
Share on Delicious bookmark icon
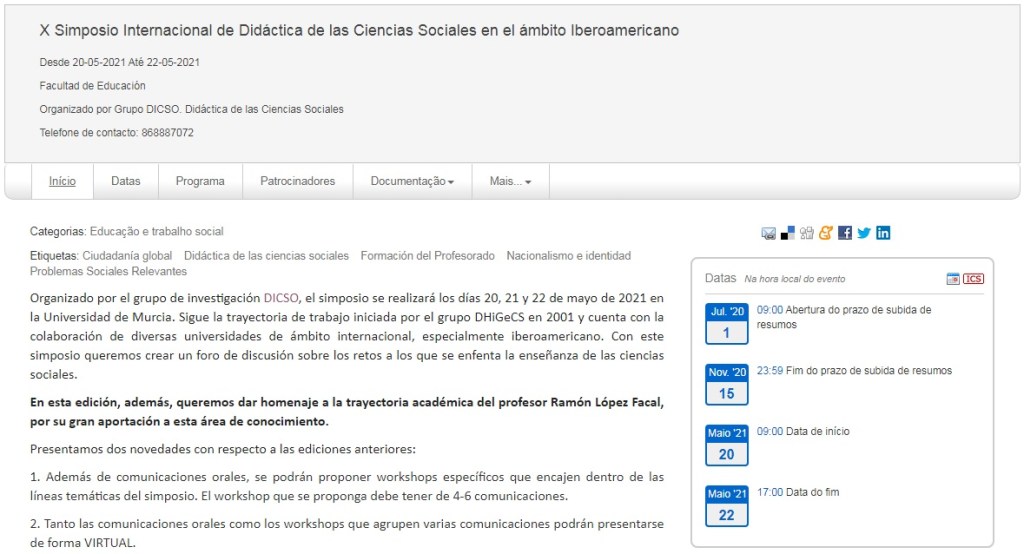[787, 233]
